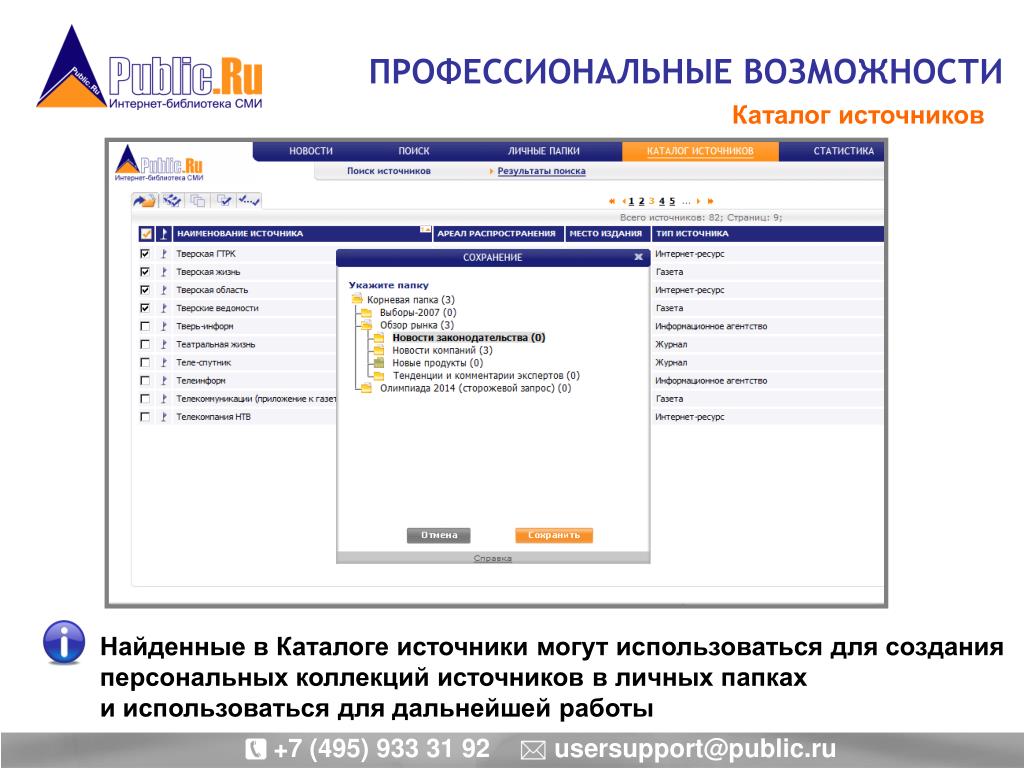Open the Справка link in dialog

click(492, 558)
